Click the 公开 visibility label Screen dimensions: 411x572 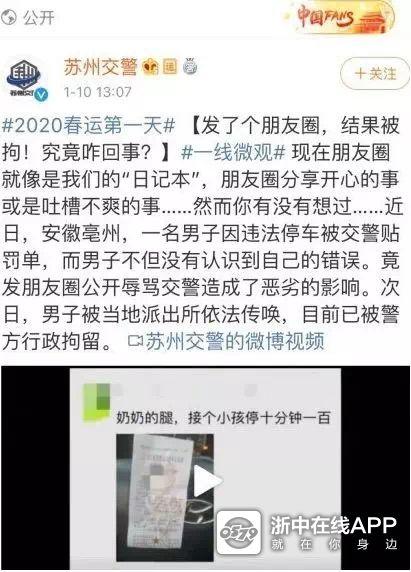pyautogui.click(x=39, y=18)
